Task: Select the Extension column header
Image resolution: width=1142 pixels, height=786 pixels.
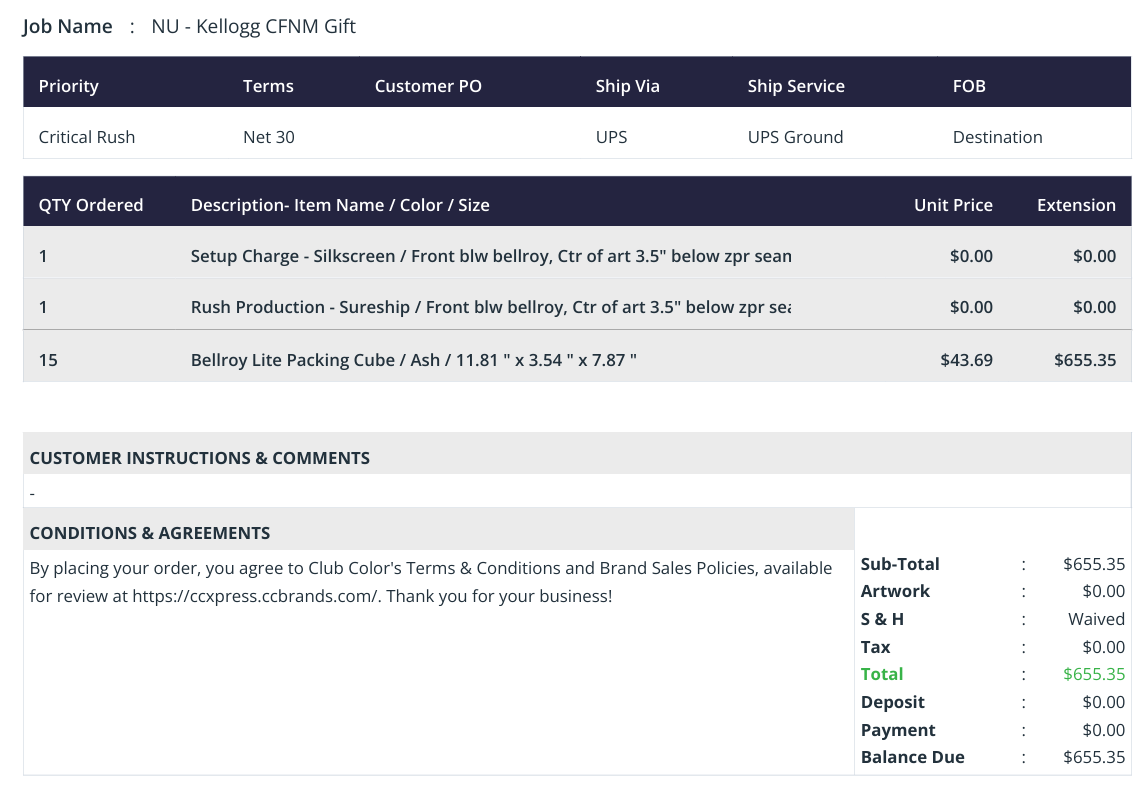Action: 1076,205
